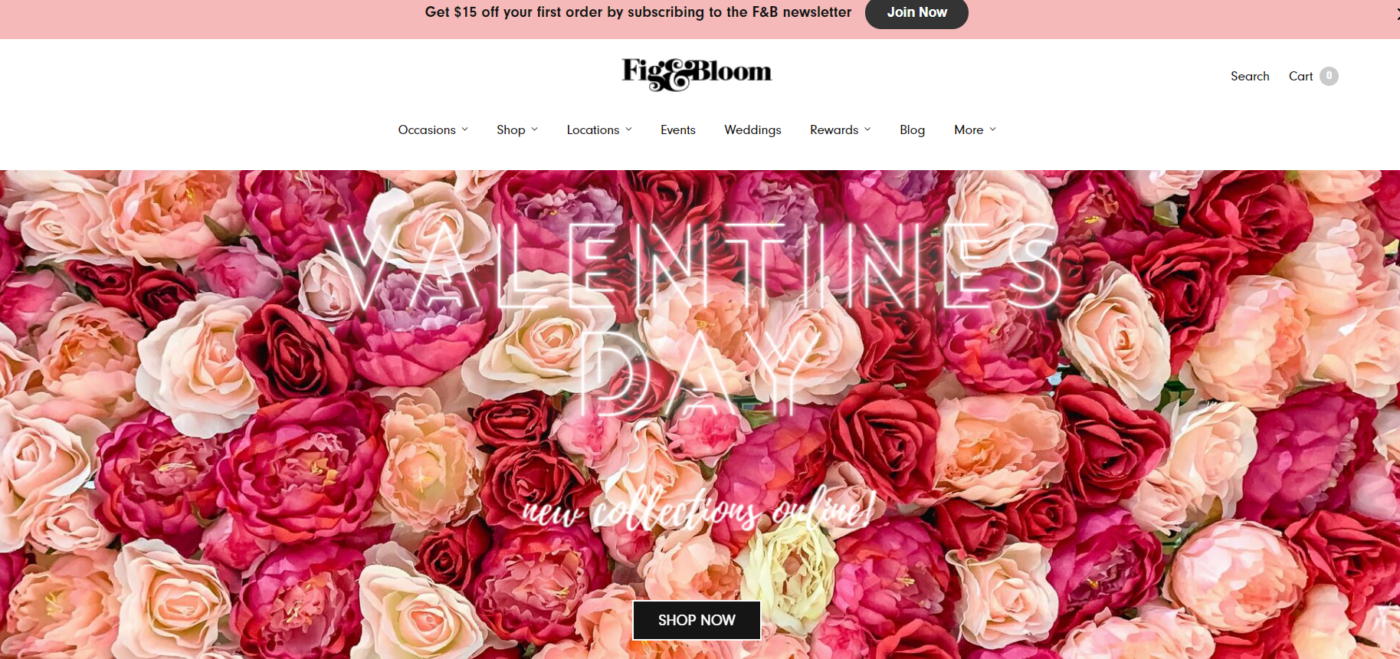Open Search in the header
Image resolution: width=1400 pixels, height=659 pixels.
(1250, 76)
